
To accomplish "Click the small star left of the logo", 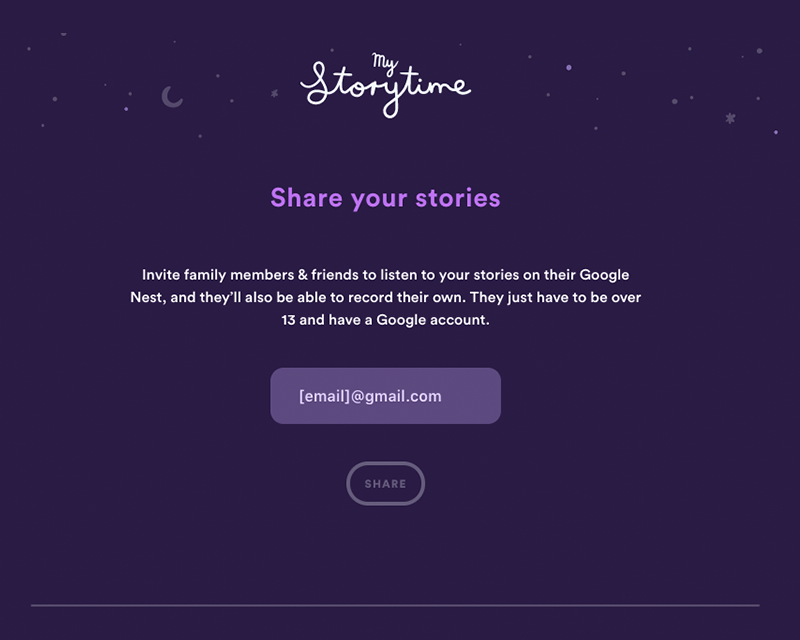I will click(275, 94).
